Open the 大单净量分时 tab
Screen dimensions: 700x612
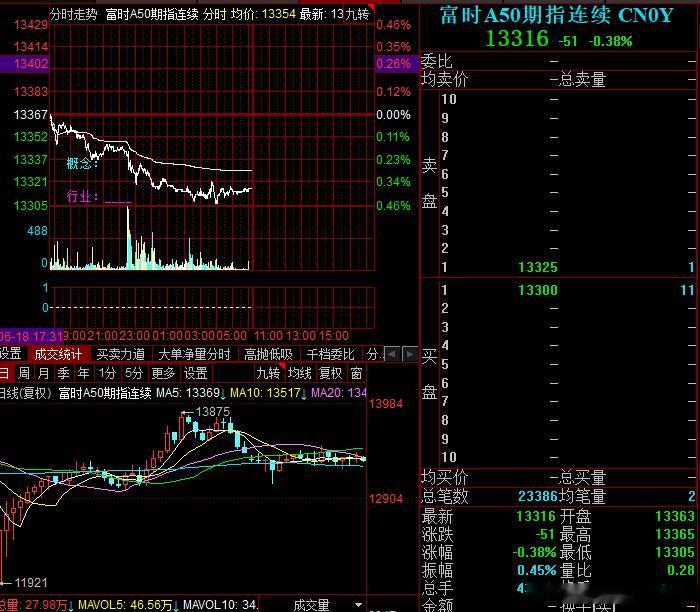point(194,354)
